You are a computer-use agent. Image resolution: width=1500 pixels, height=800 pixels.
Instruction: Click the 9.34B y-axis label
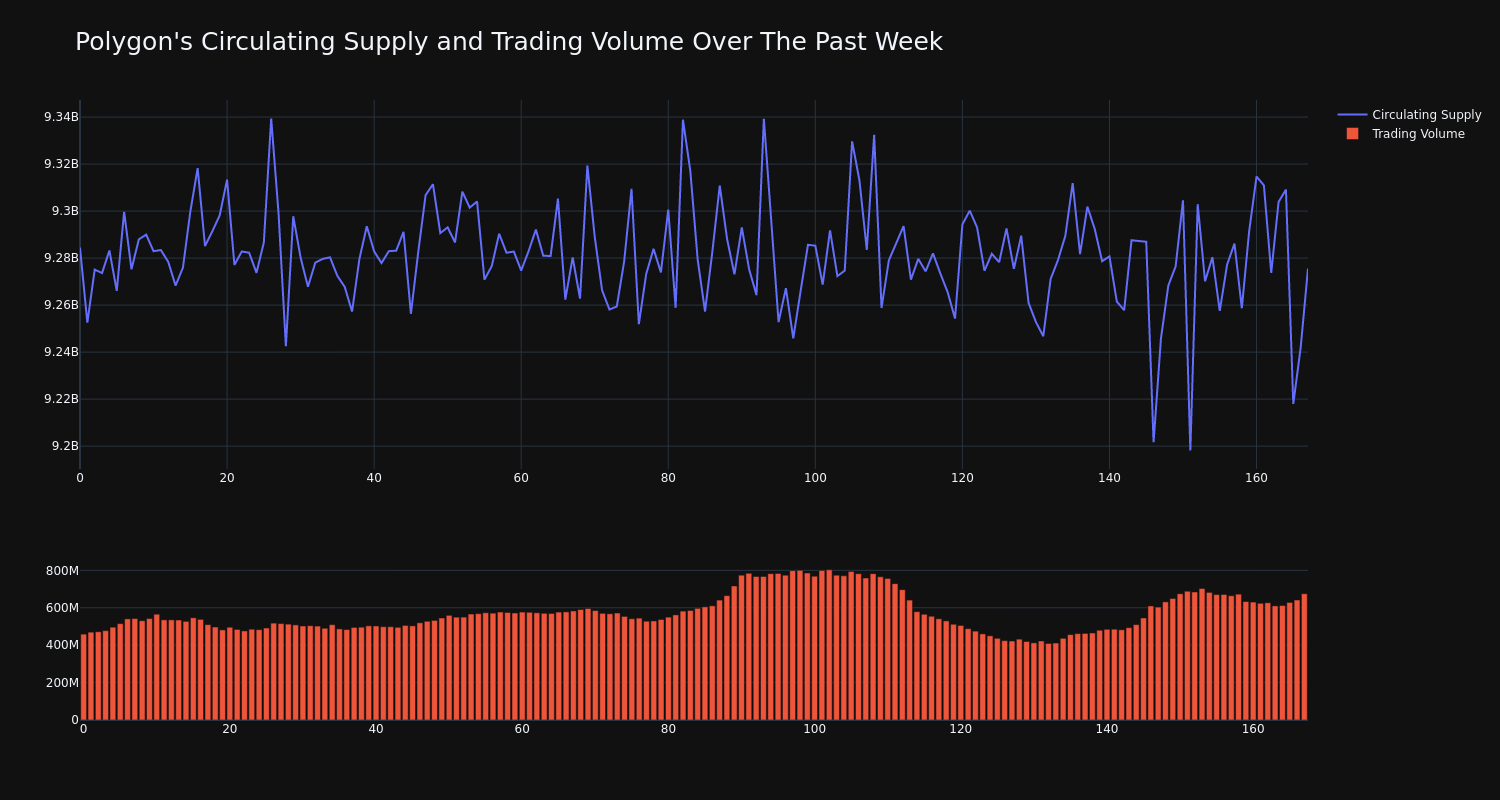61,117
